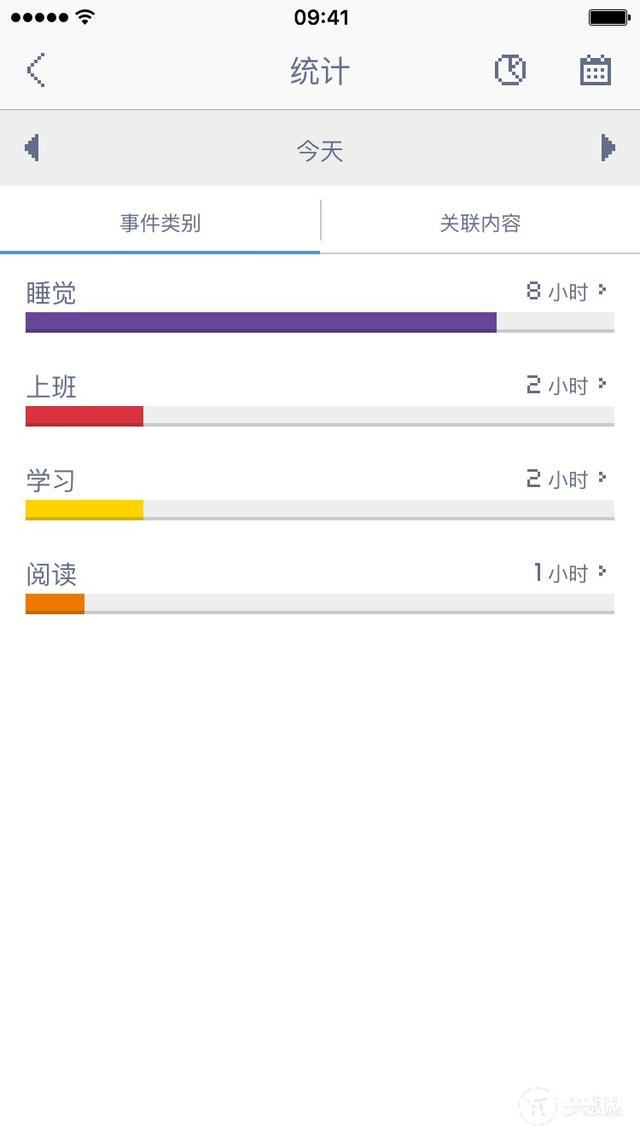Tap the 统计 page title
The height and width of the screenshot is (1138, 640).
tap(320, 71)
